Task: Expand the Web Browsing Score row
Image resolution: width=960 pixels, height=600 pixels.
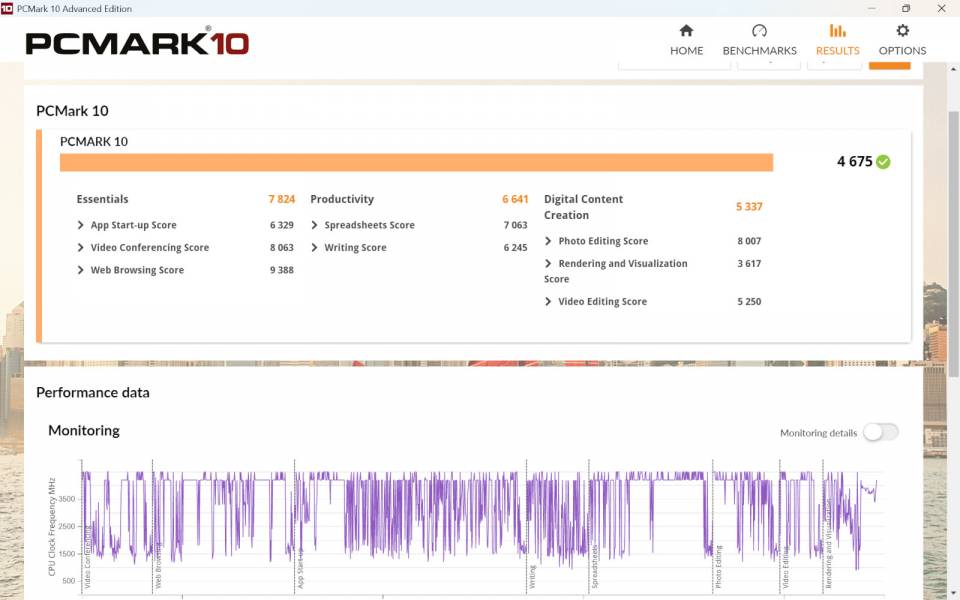Action: (80, 270)
